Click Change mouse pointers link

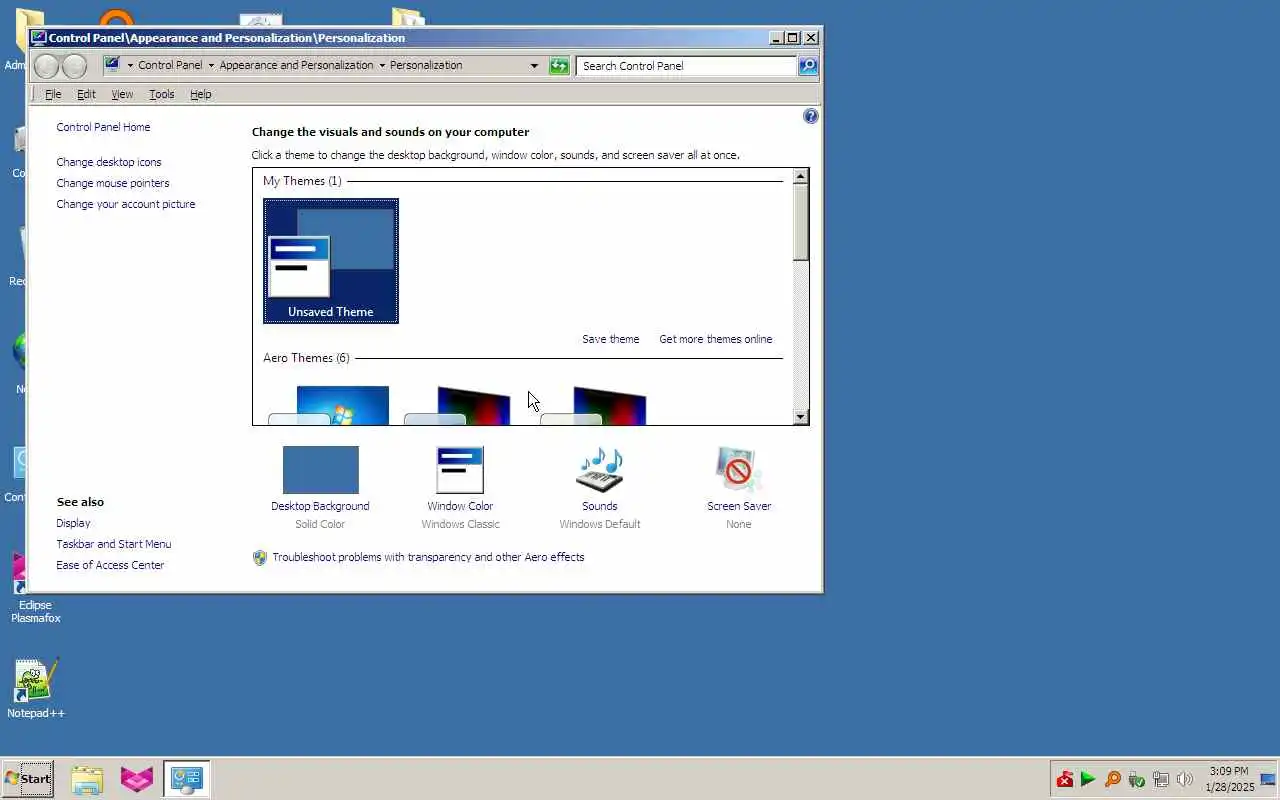click(x=113, y=183)
